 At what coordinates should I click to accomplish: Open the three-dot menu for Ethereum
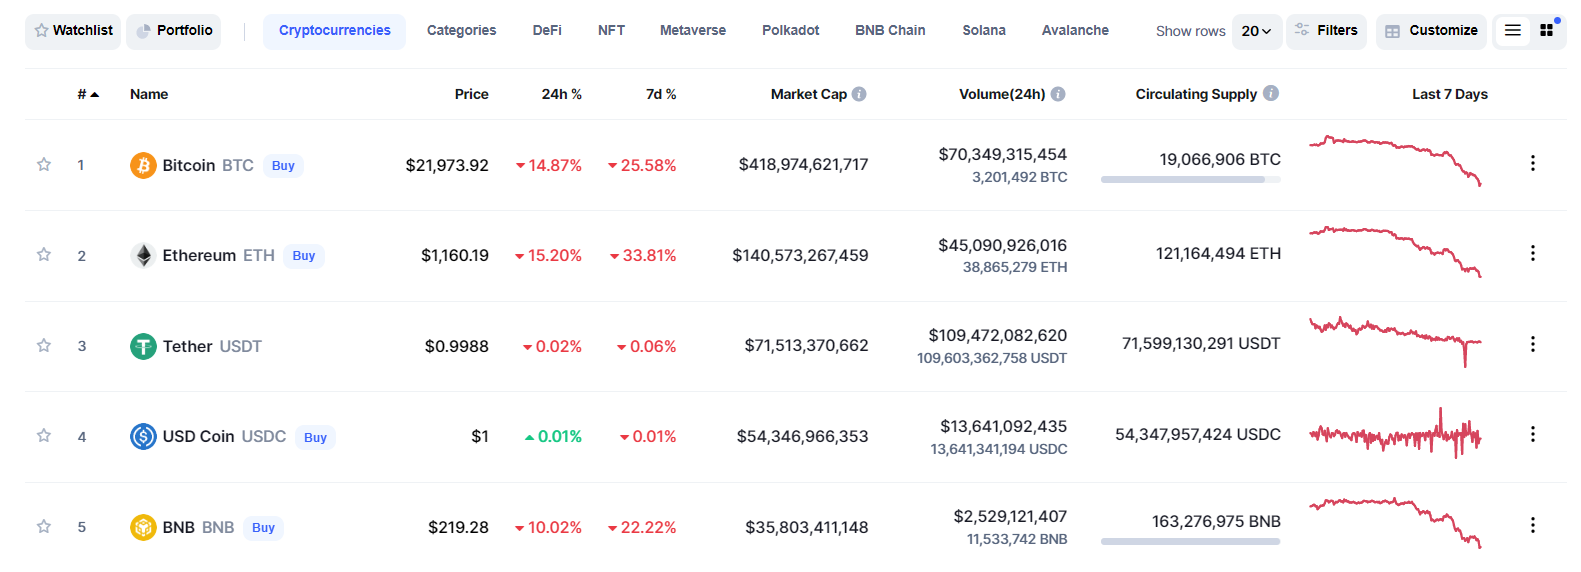(x=1532, y=253)
